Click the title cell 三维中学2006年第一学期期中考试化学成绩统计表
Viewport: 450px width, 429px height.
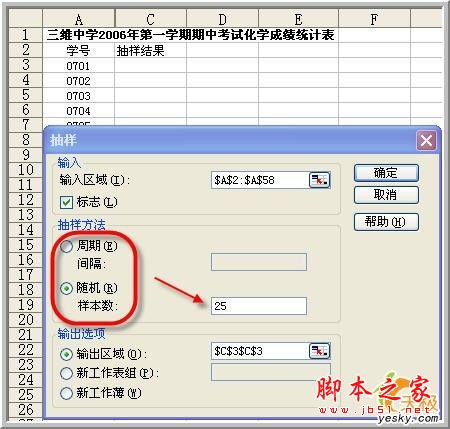pos(190,35)
